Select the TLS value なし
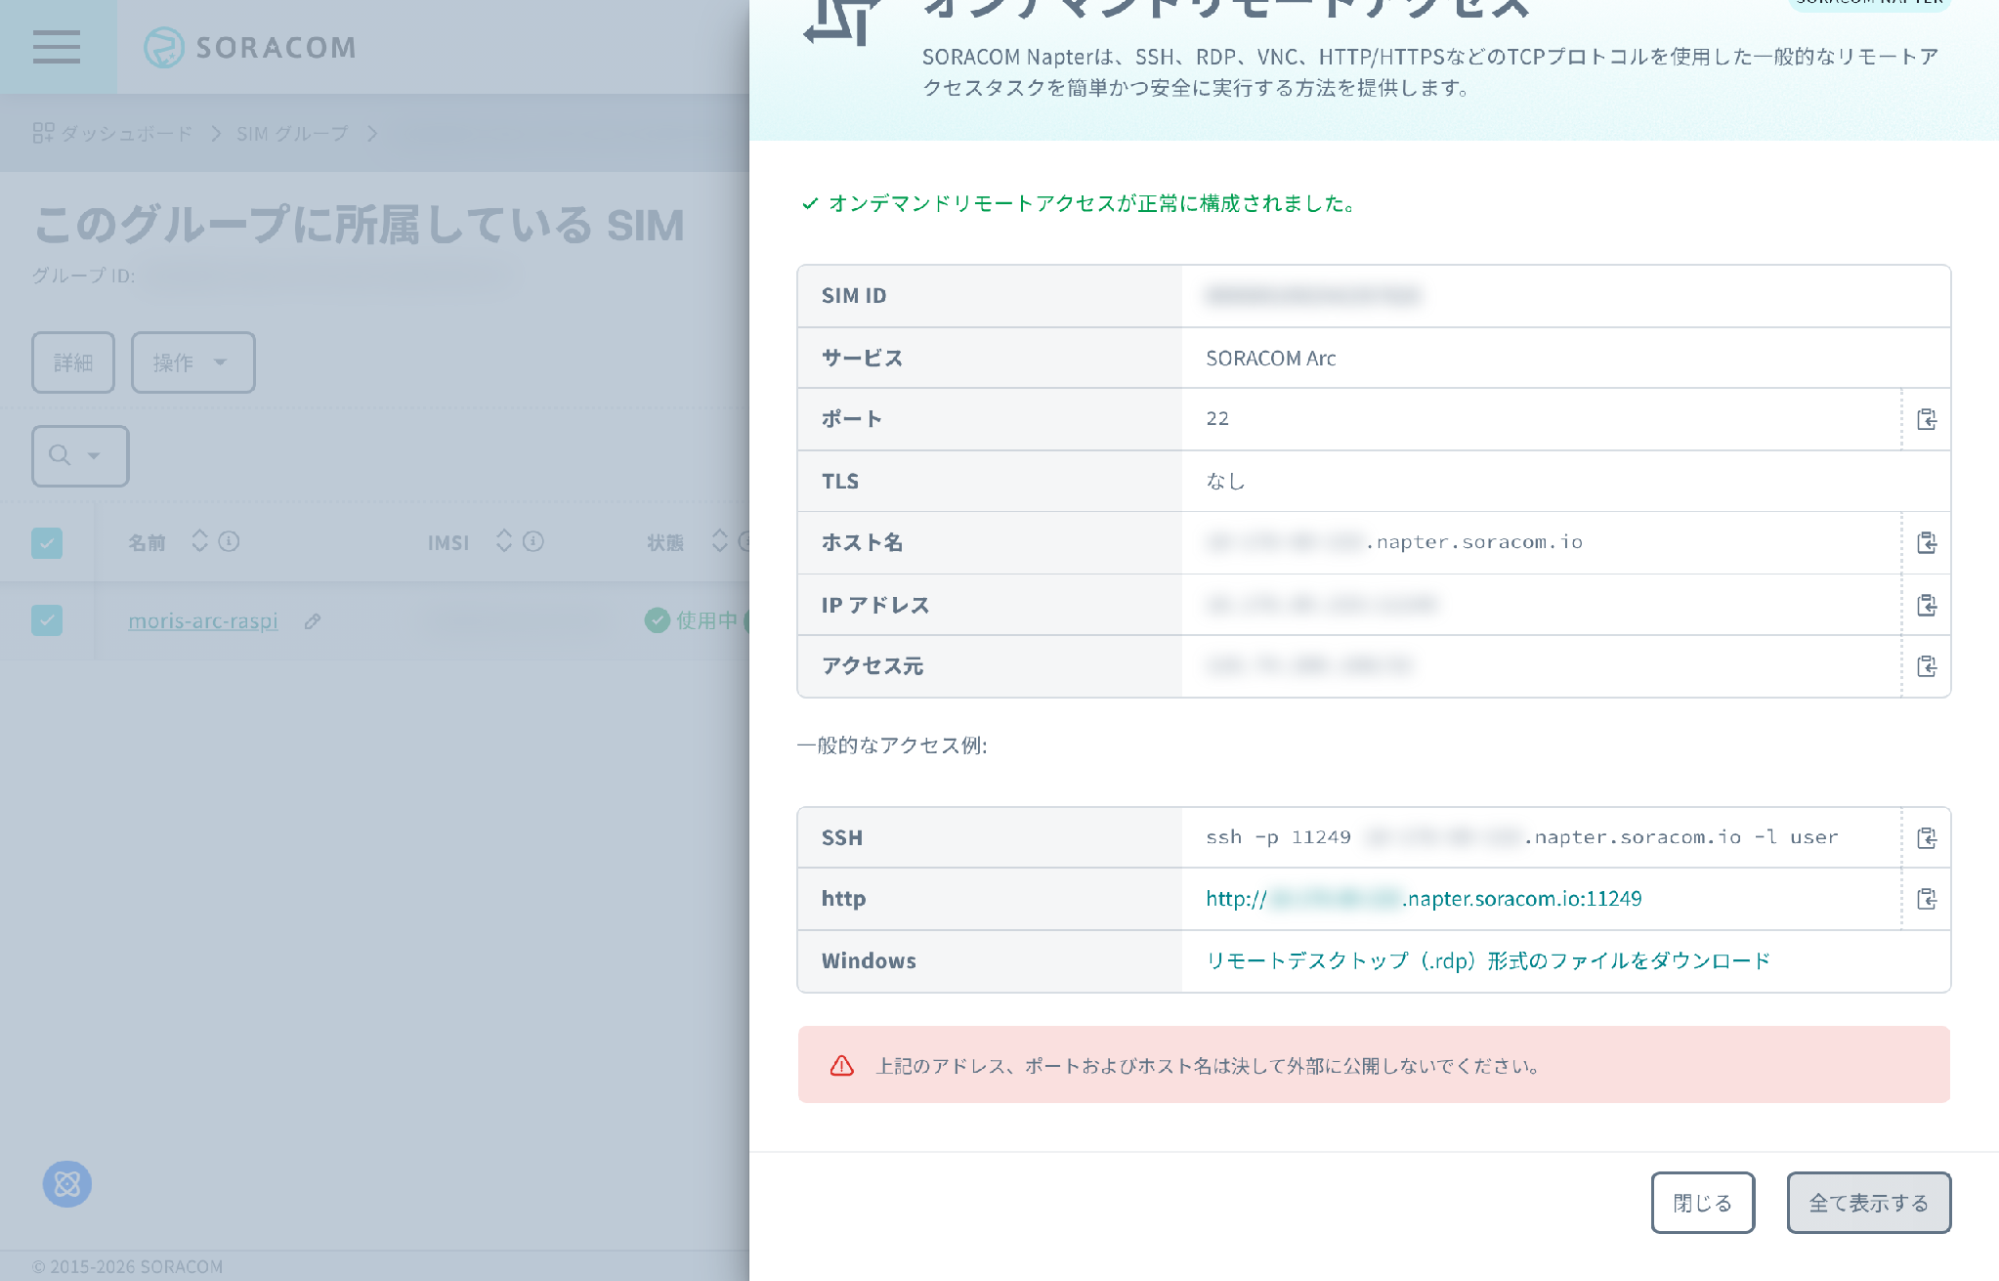The width and height of the screenshot is (1999, 1281). (1225, 481)
